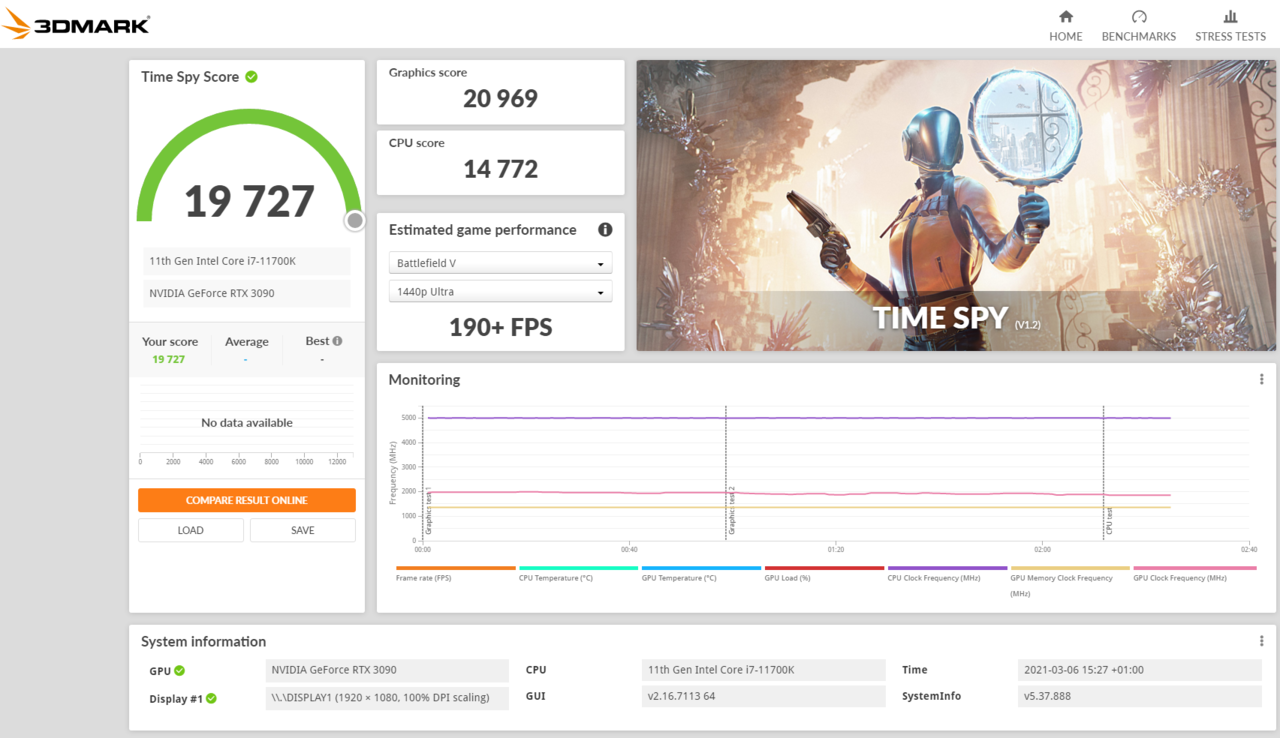Click the info icon next to Best

tap(337, 341)
